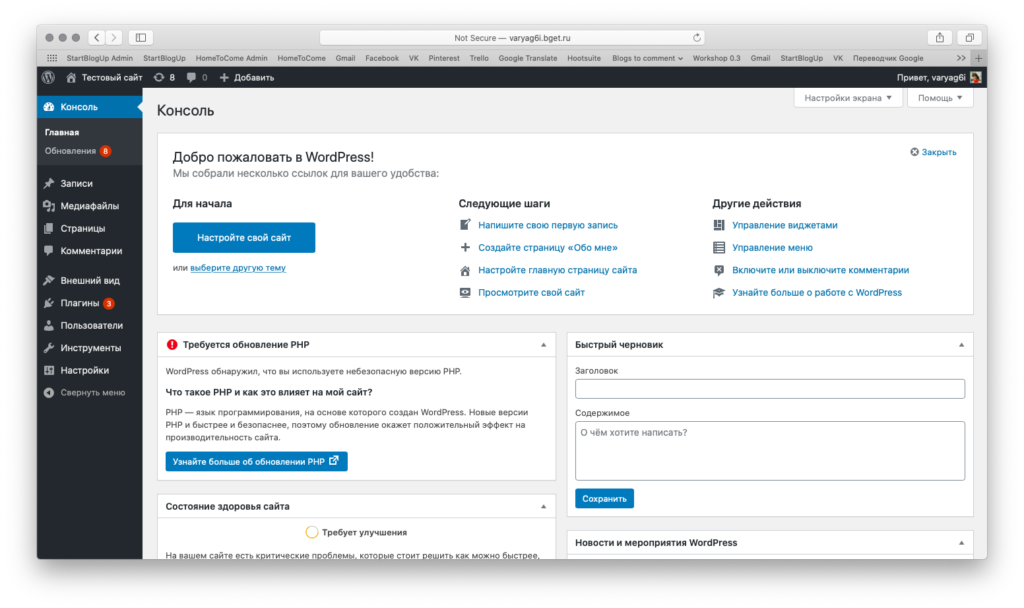Collapse the sidebar with Свернуть меню
1024x608 pixels.
[92, 393]
